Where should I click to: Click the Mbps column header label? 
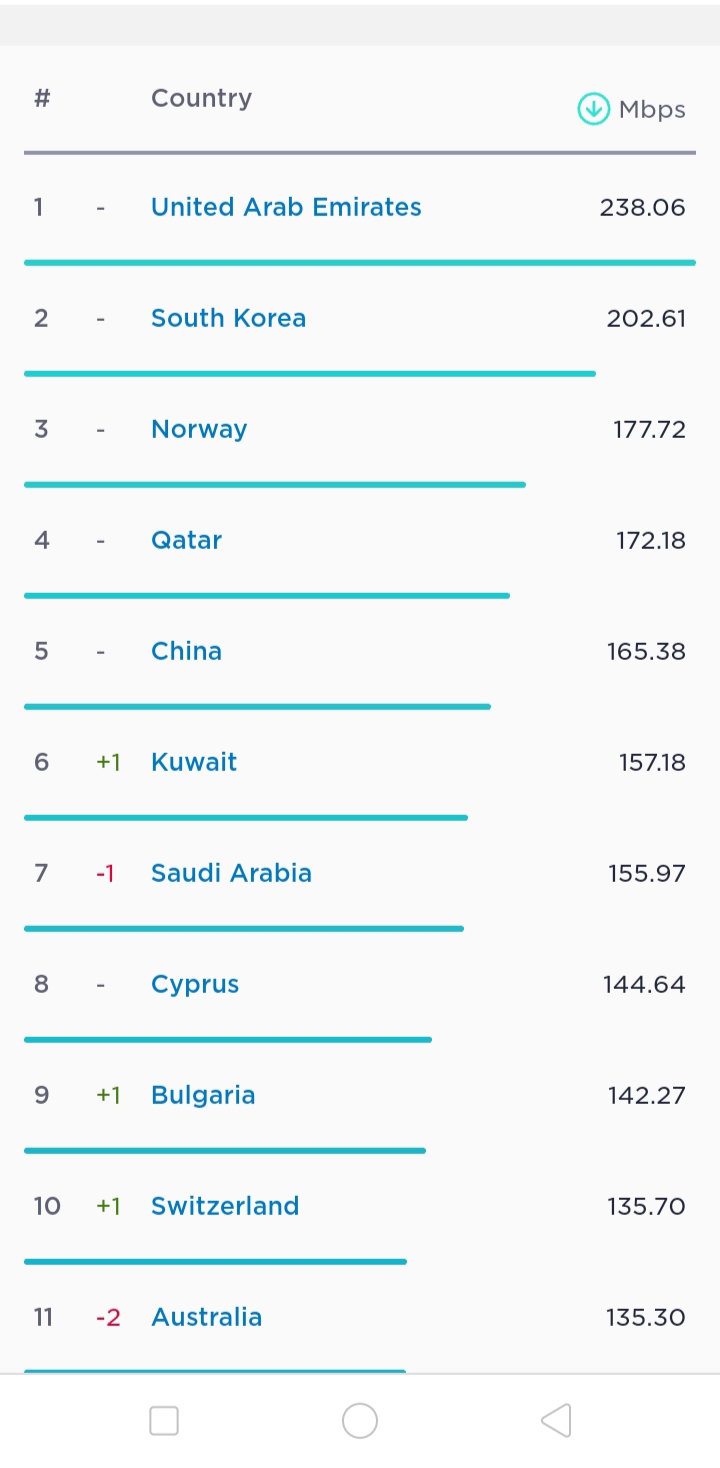(652, 110)
